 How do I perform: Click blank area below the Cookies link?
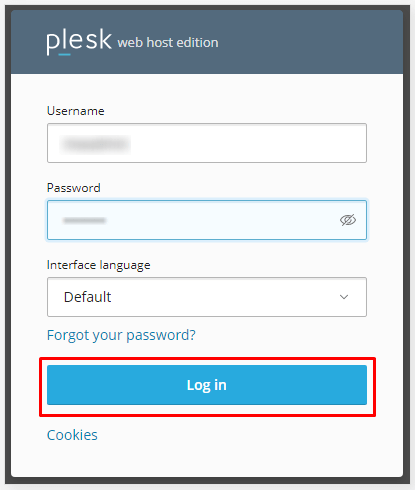(x=207, y=460)
